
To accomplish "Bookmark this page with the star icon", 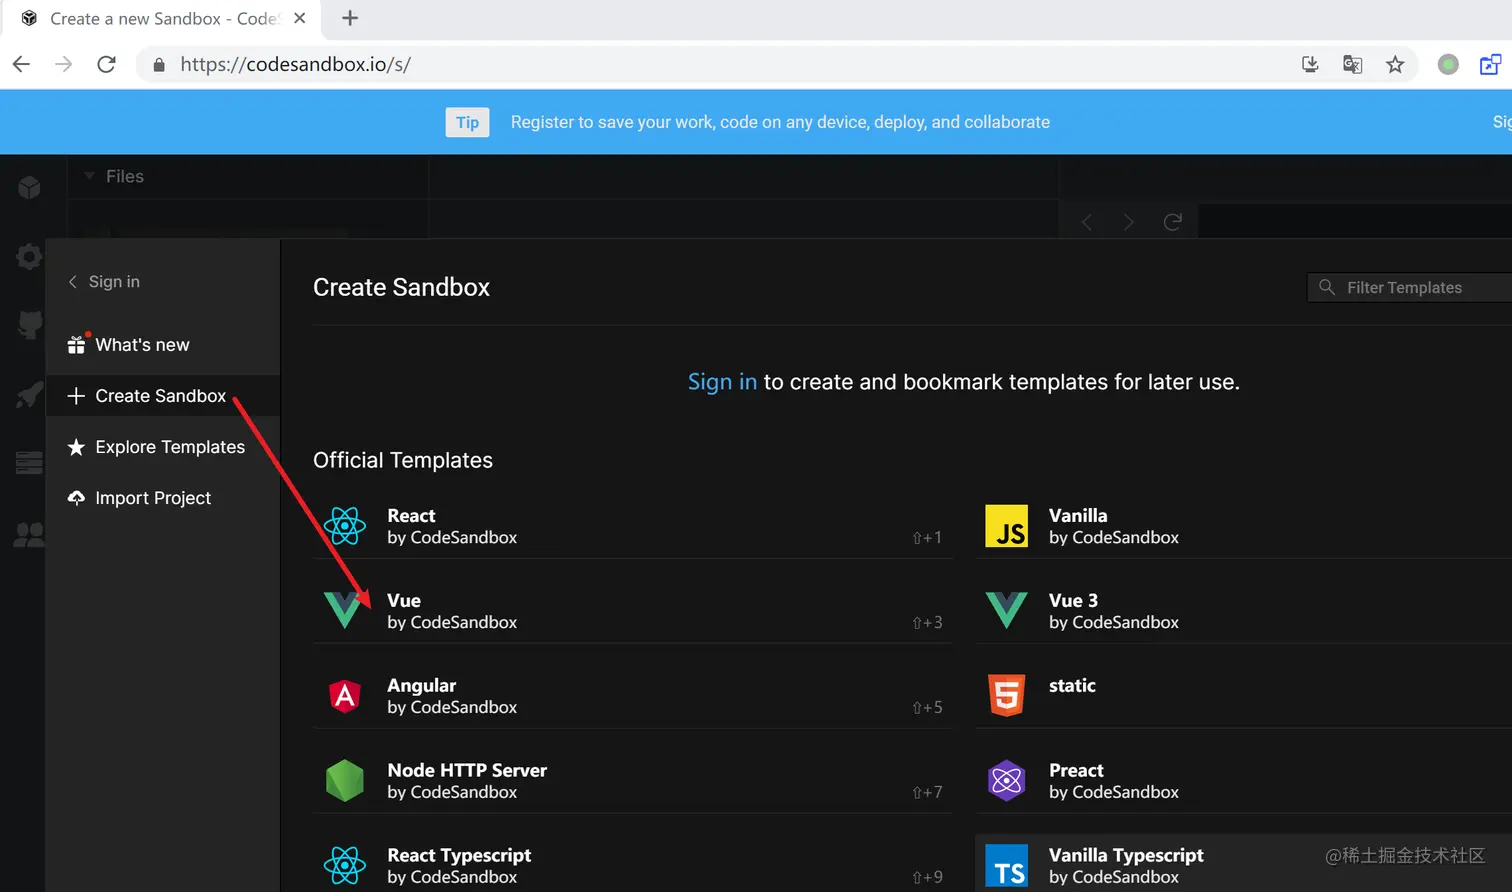I will (1395, 64).
